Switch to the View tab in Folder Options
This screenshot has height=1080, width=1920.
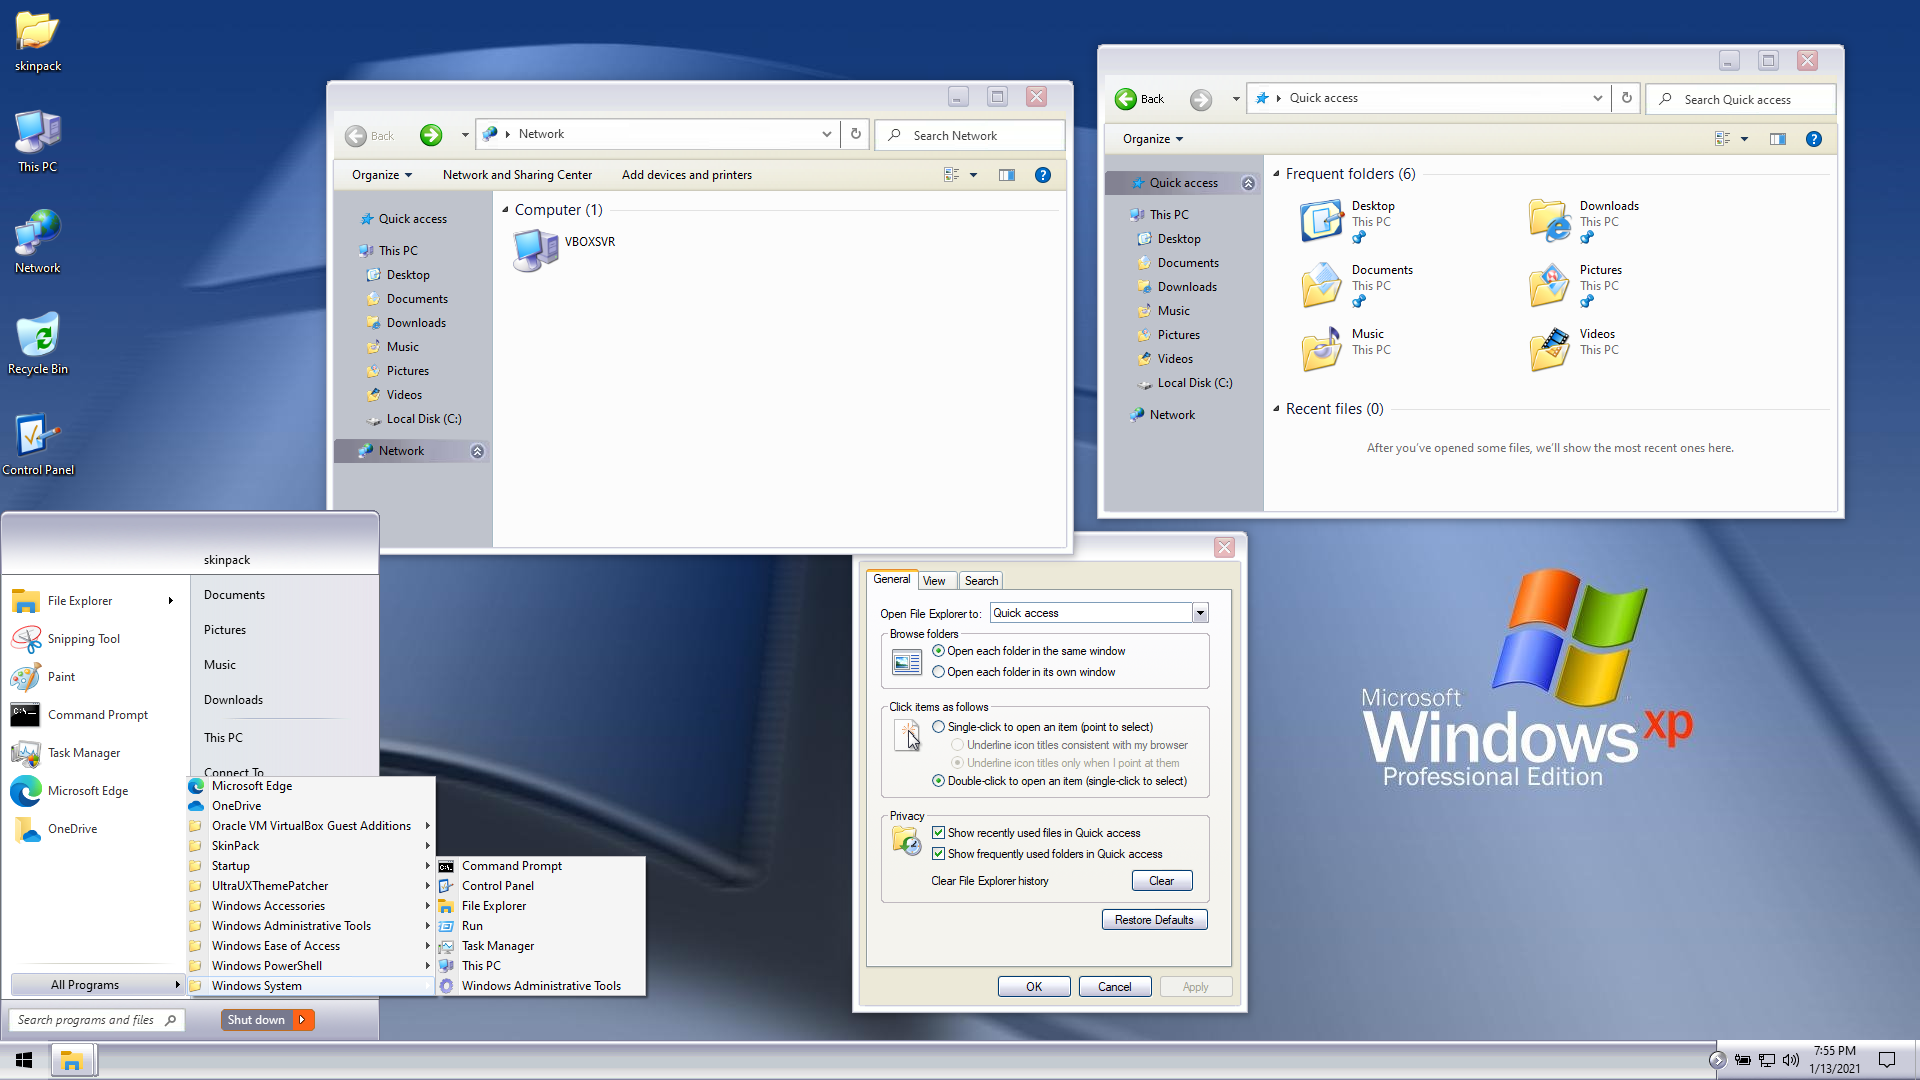click(x=934, y=581)
